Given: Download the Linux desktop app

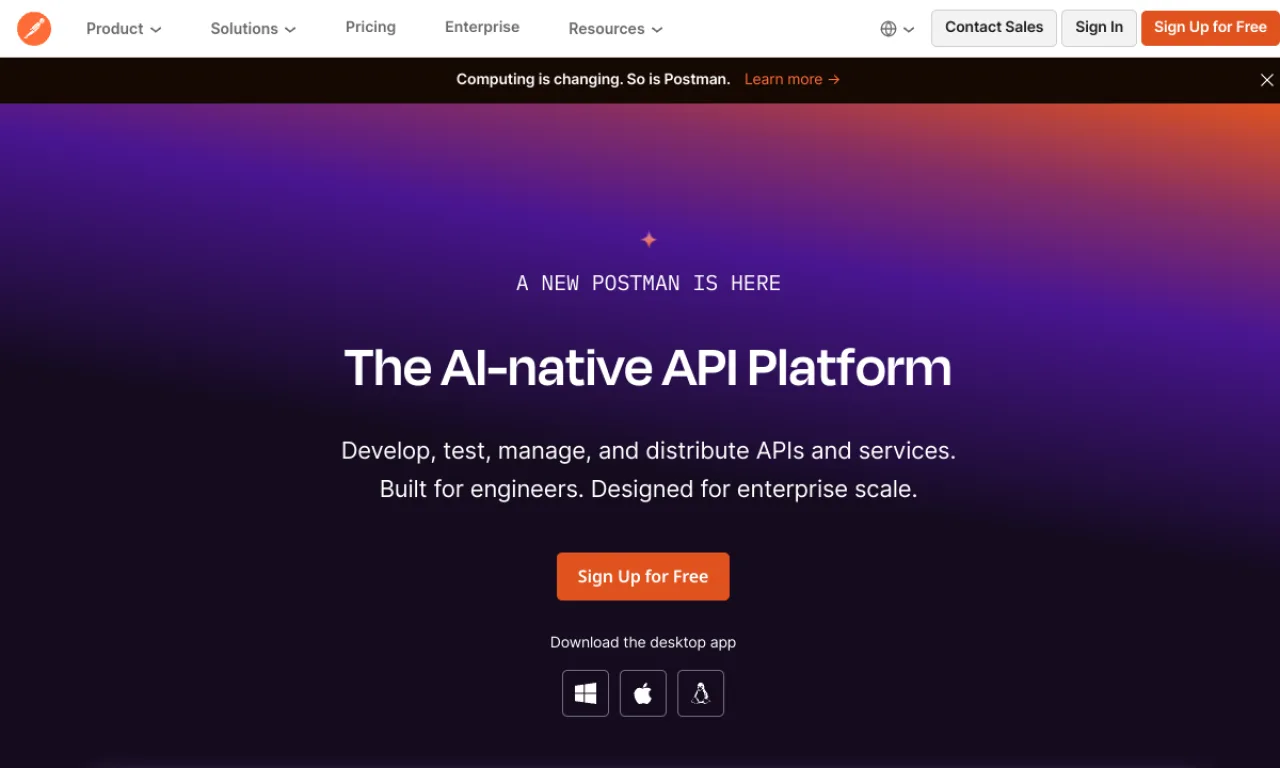Looking at the screenshot, I should (701, 693).
